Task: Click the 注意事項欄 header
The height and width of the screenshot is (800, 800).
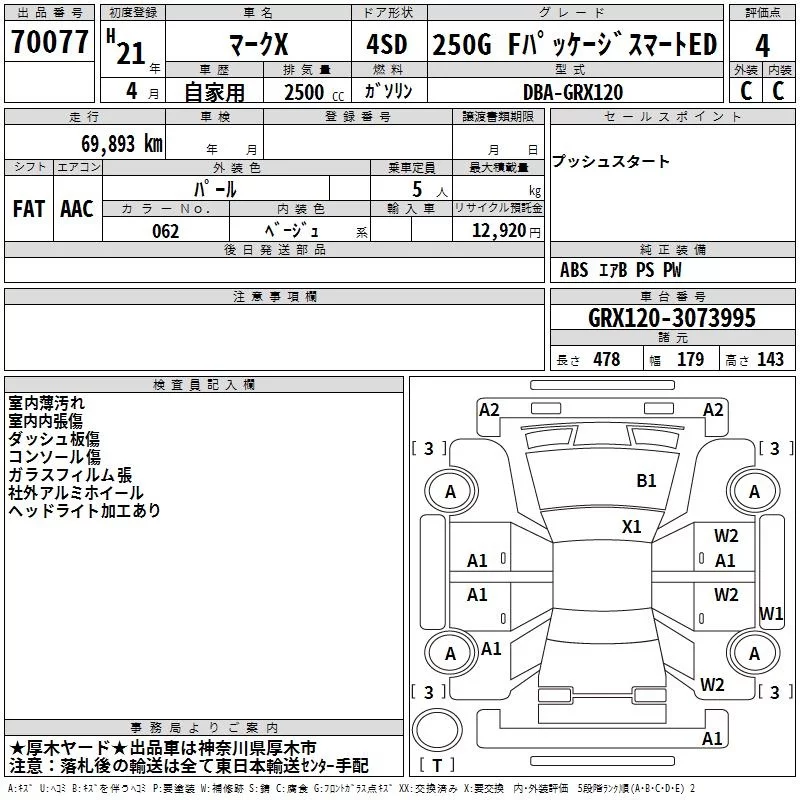Action: click(274, 296)
